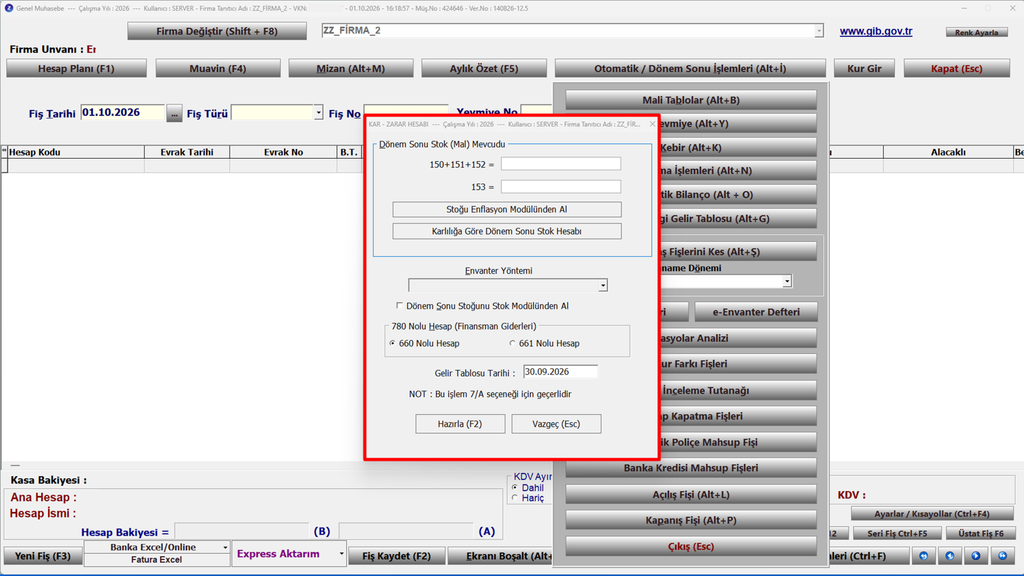
Task: Save with Fiş Kaydet (F2)
Action: [x=396, y=556]
